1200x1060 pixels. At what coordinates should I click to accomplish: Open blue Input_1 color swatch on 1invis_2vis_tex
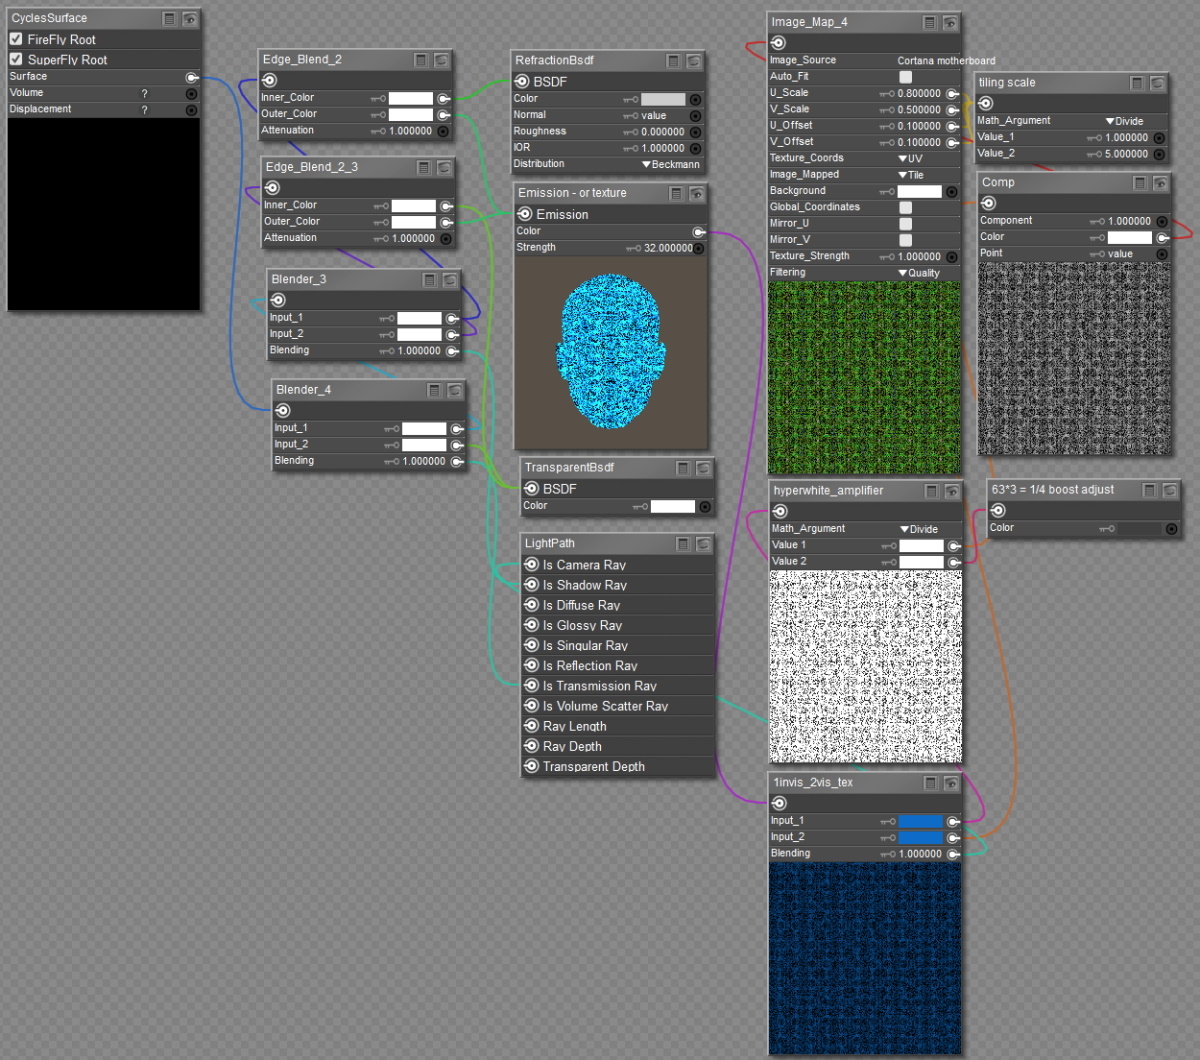[x=920, y=821]
